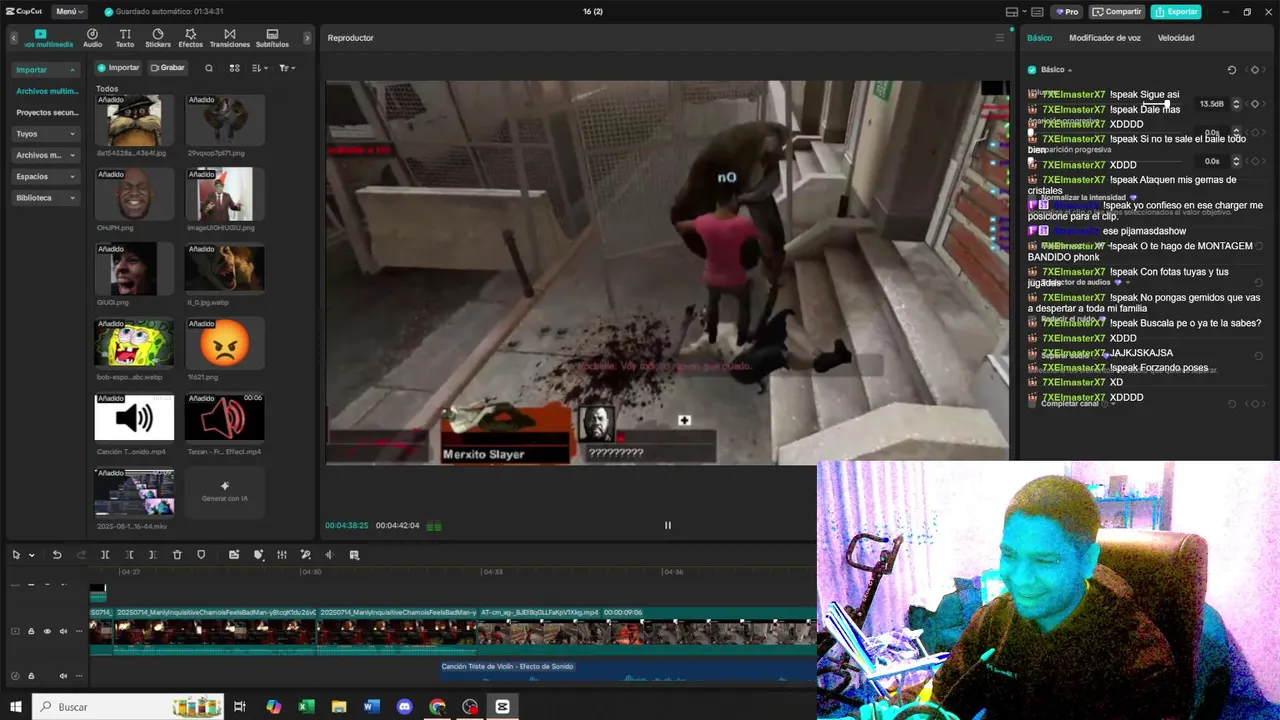Open the Efectos tab
Screen dimensions: 1280x720
point(190,38)
